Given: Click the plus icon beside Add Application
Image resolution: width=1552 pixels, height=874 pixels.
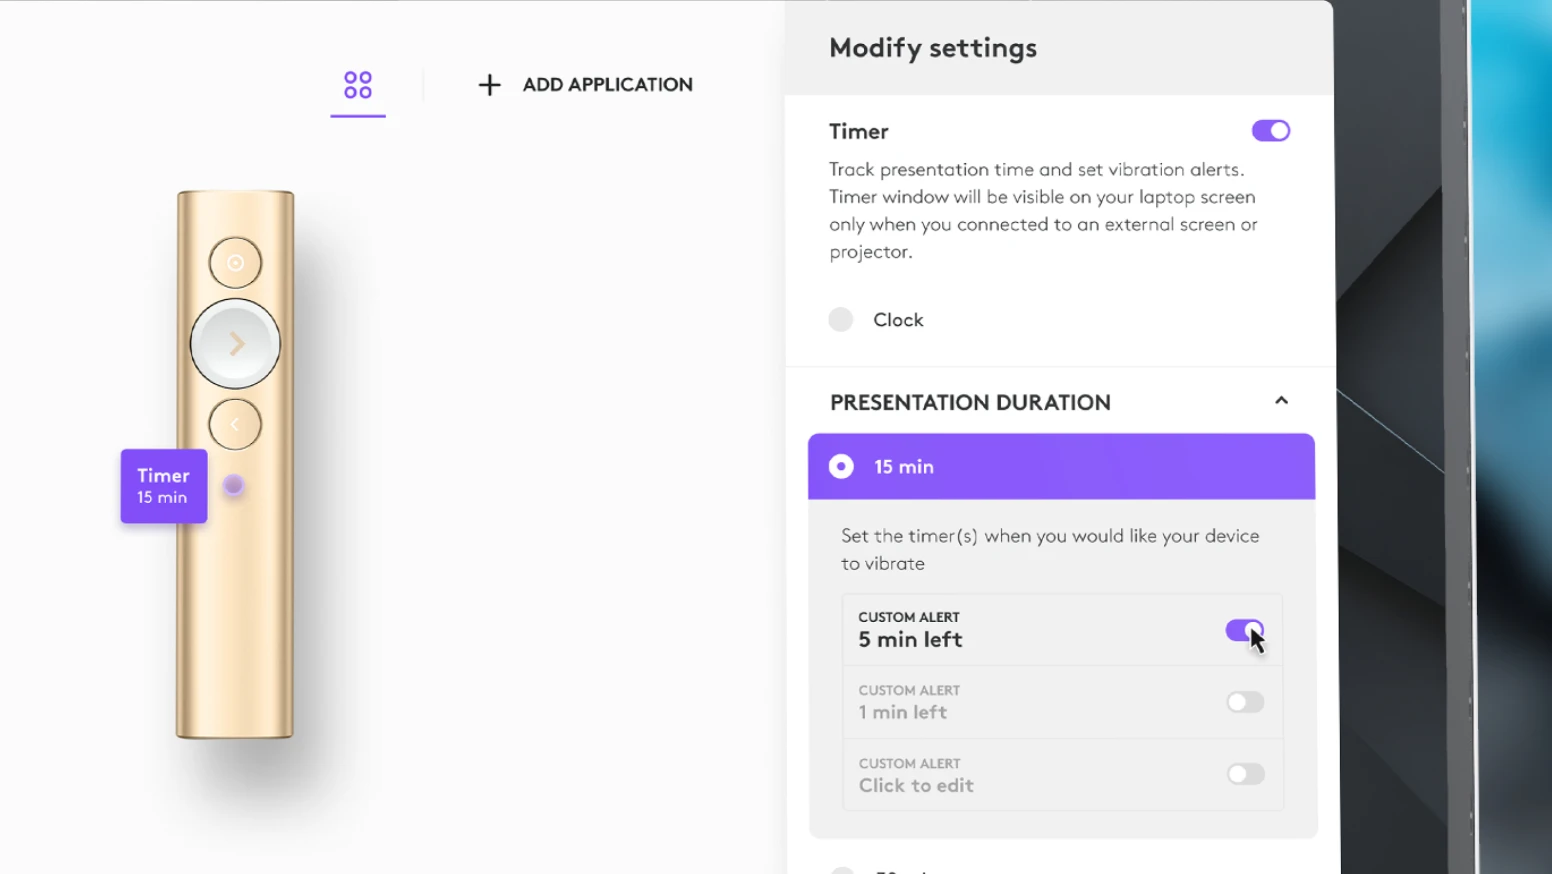Looking at the screenshot, I should (489, 85).
